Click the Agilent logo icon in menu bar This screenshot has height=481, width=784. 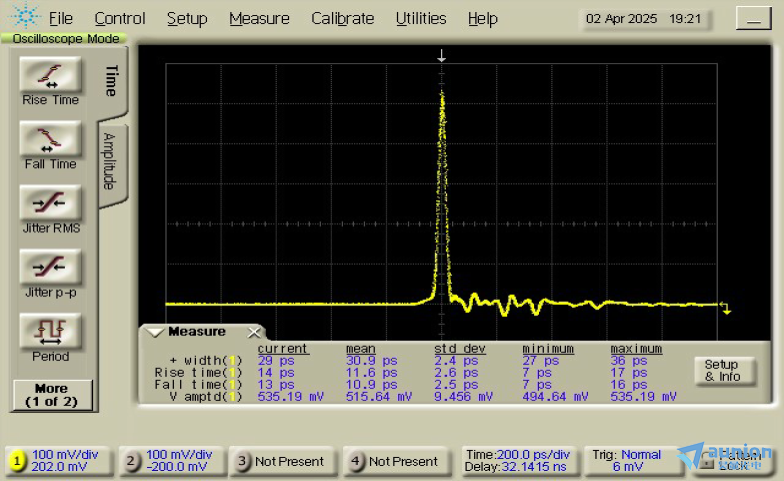pos(26,18)
